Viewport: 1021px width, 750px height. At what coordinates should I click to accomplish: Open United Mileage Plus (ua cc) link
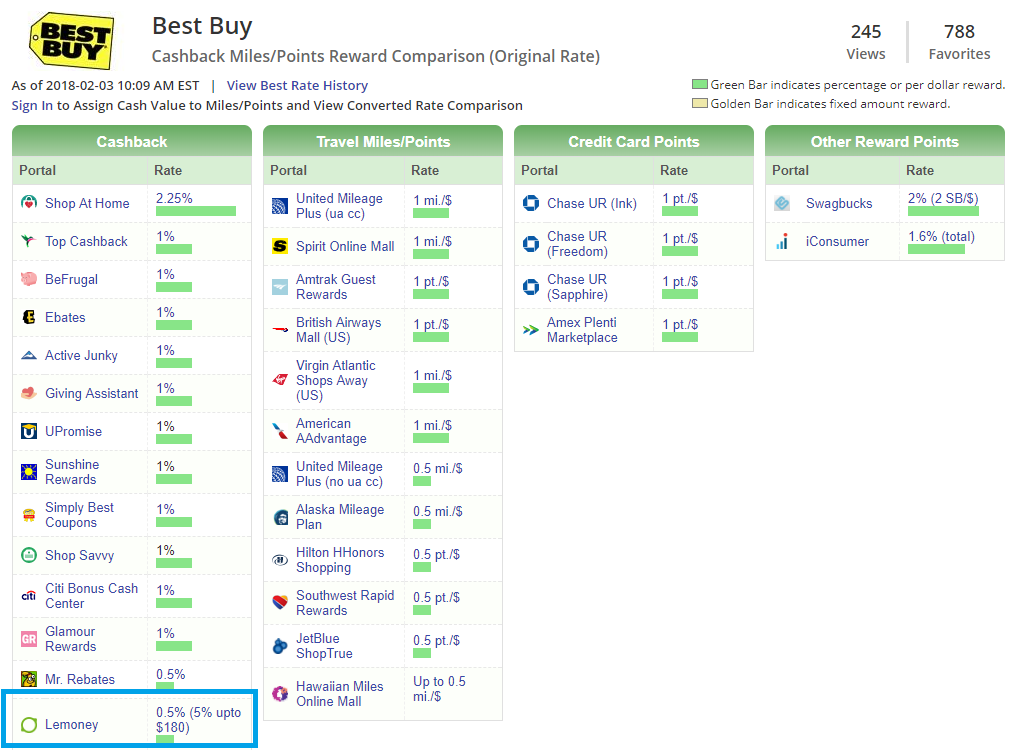339,206
